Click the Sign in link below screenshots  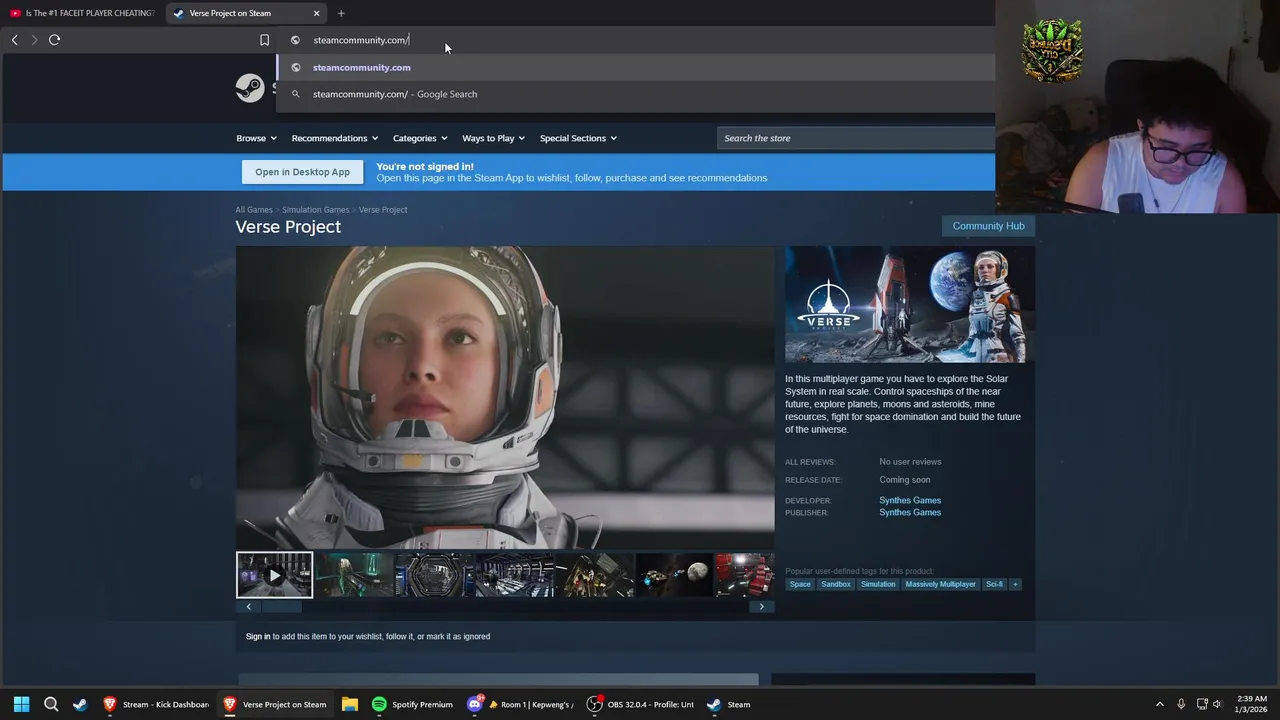[x=258, y=636]
